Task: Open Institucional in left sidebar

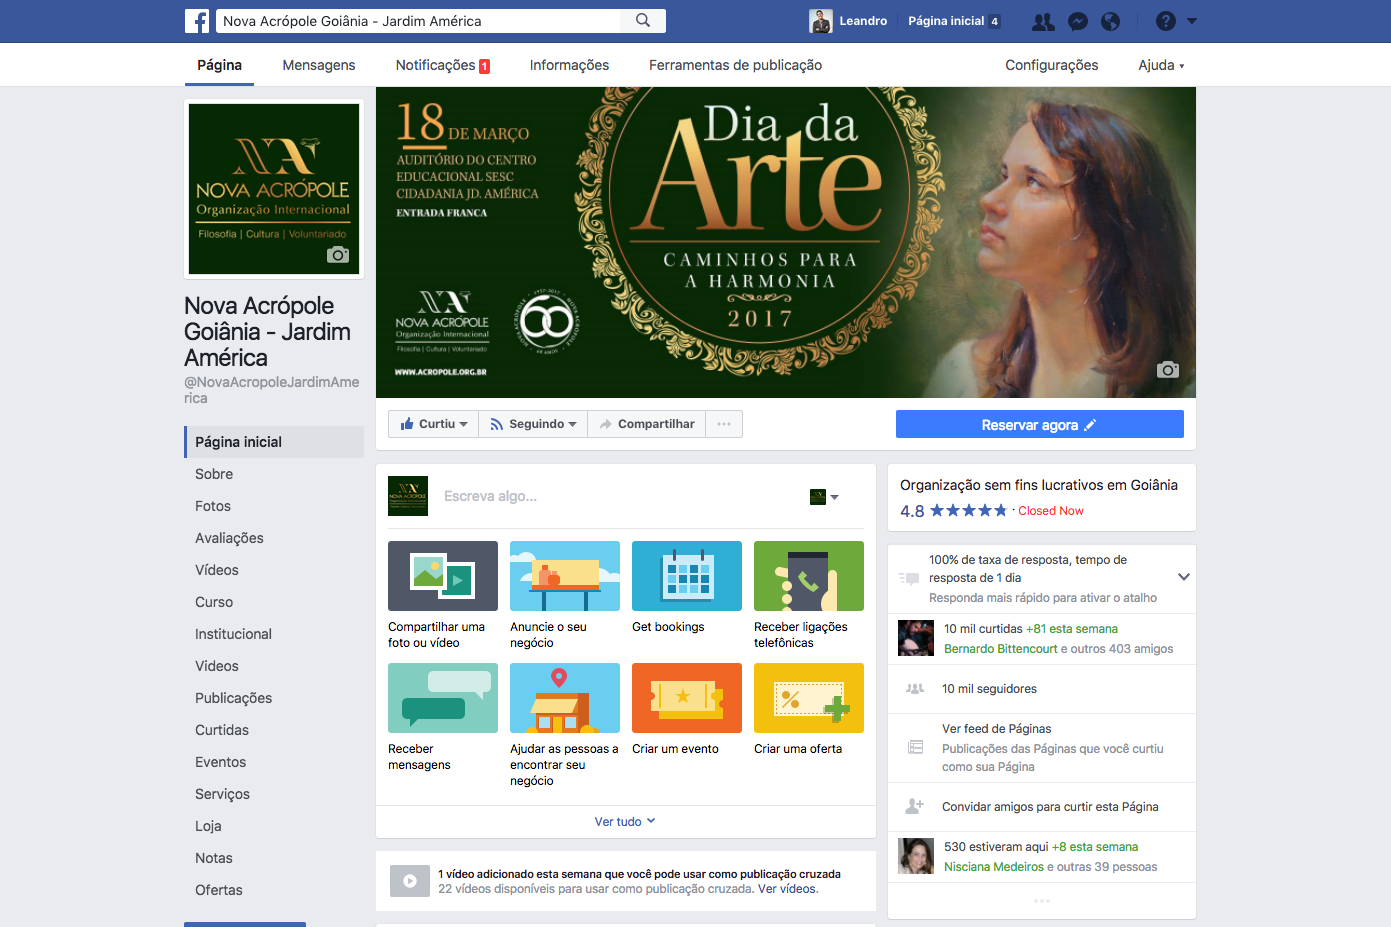Action: pyautogui.click(x=233, y=634)
